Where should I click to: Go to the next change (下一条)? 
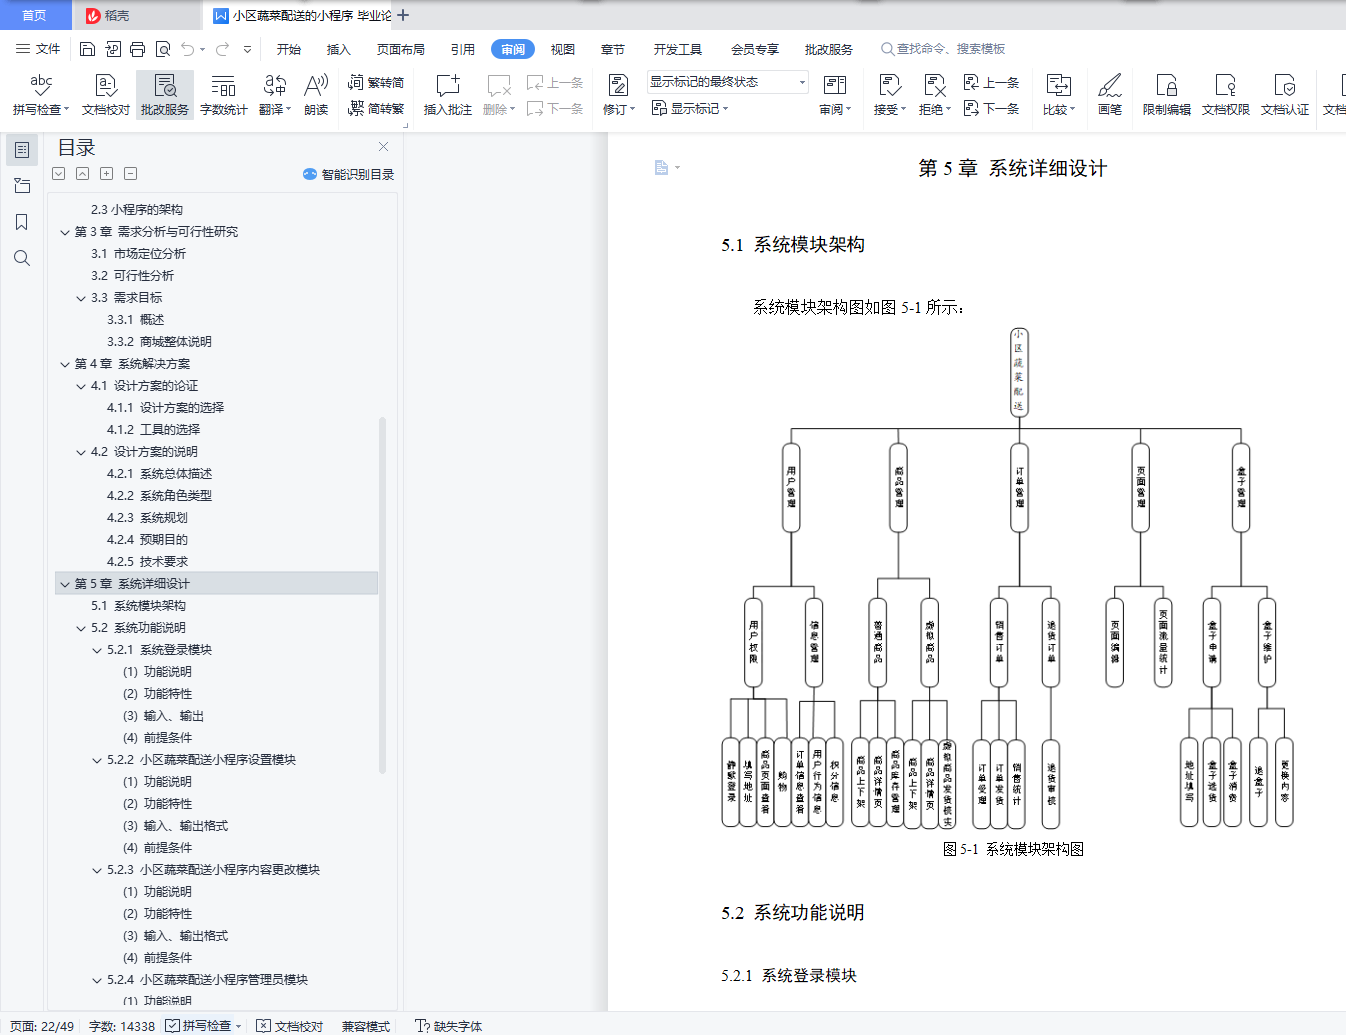tap(991, 108)
